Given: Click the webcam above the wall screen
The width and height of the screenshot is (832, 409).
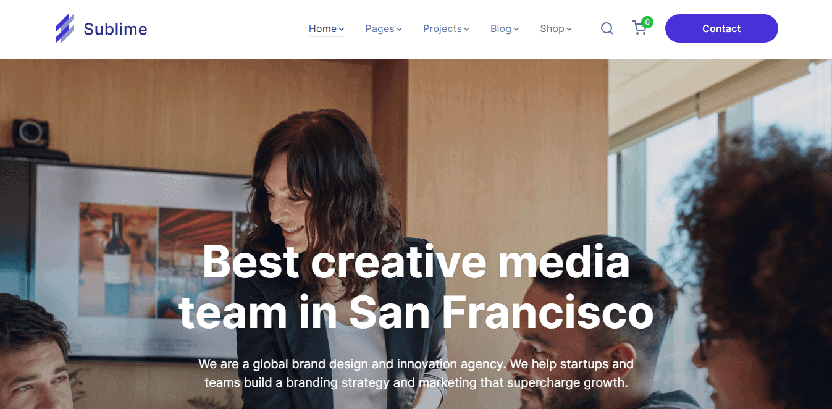Looking at the screenshot, I should [x=31, y=134].
